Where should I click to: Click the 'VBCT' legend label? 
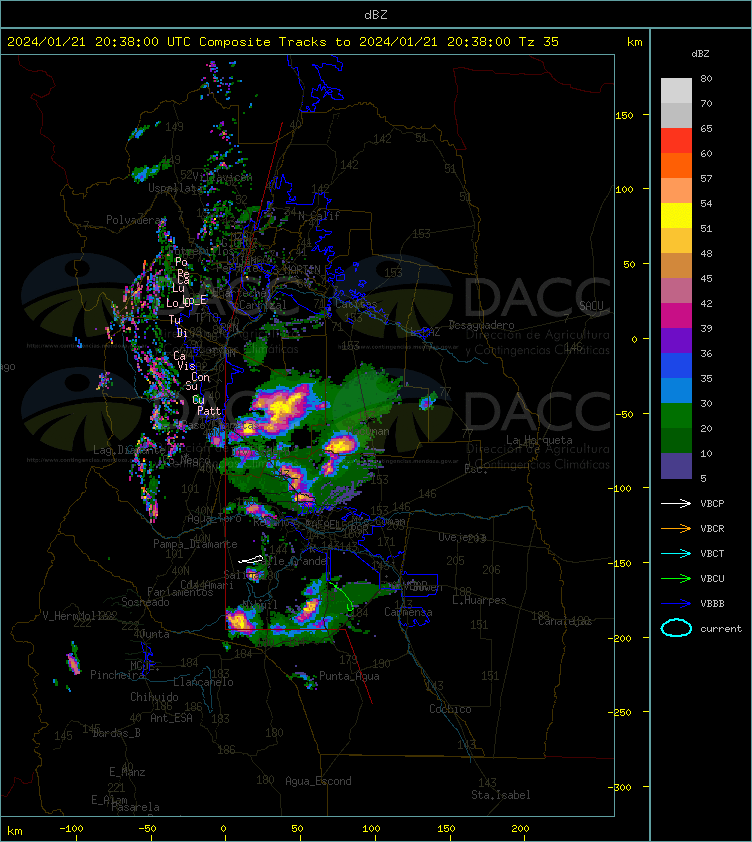point(712,554)
